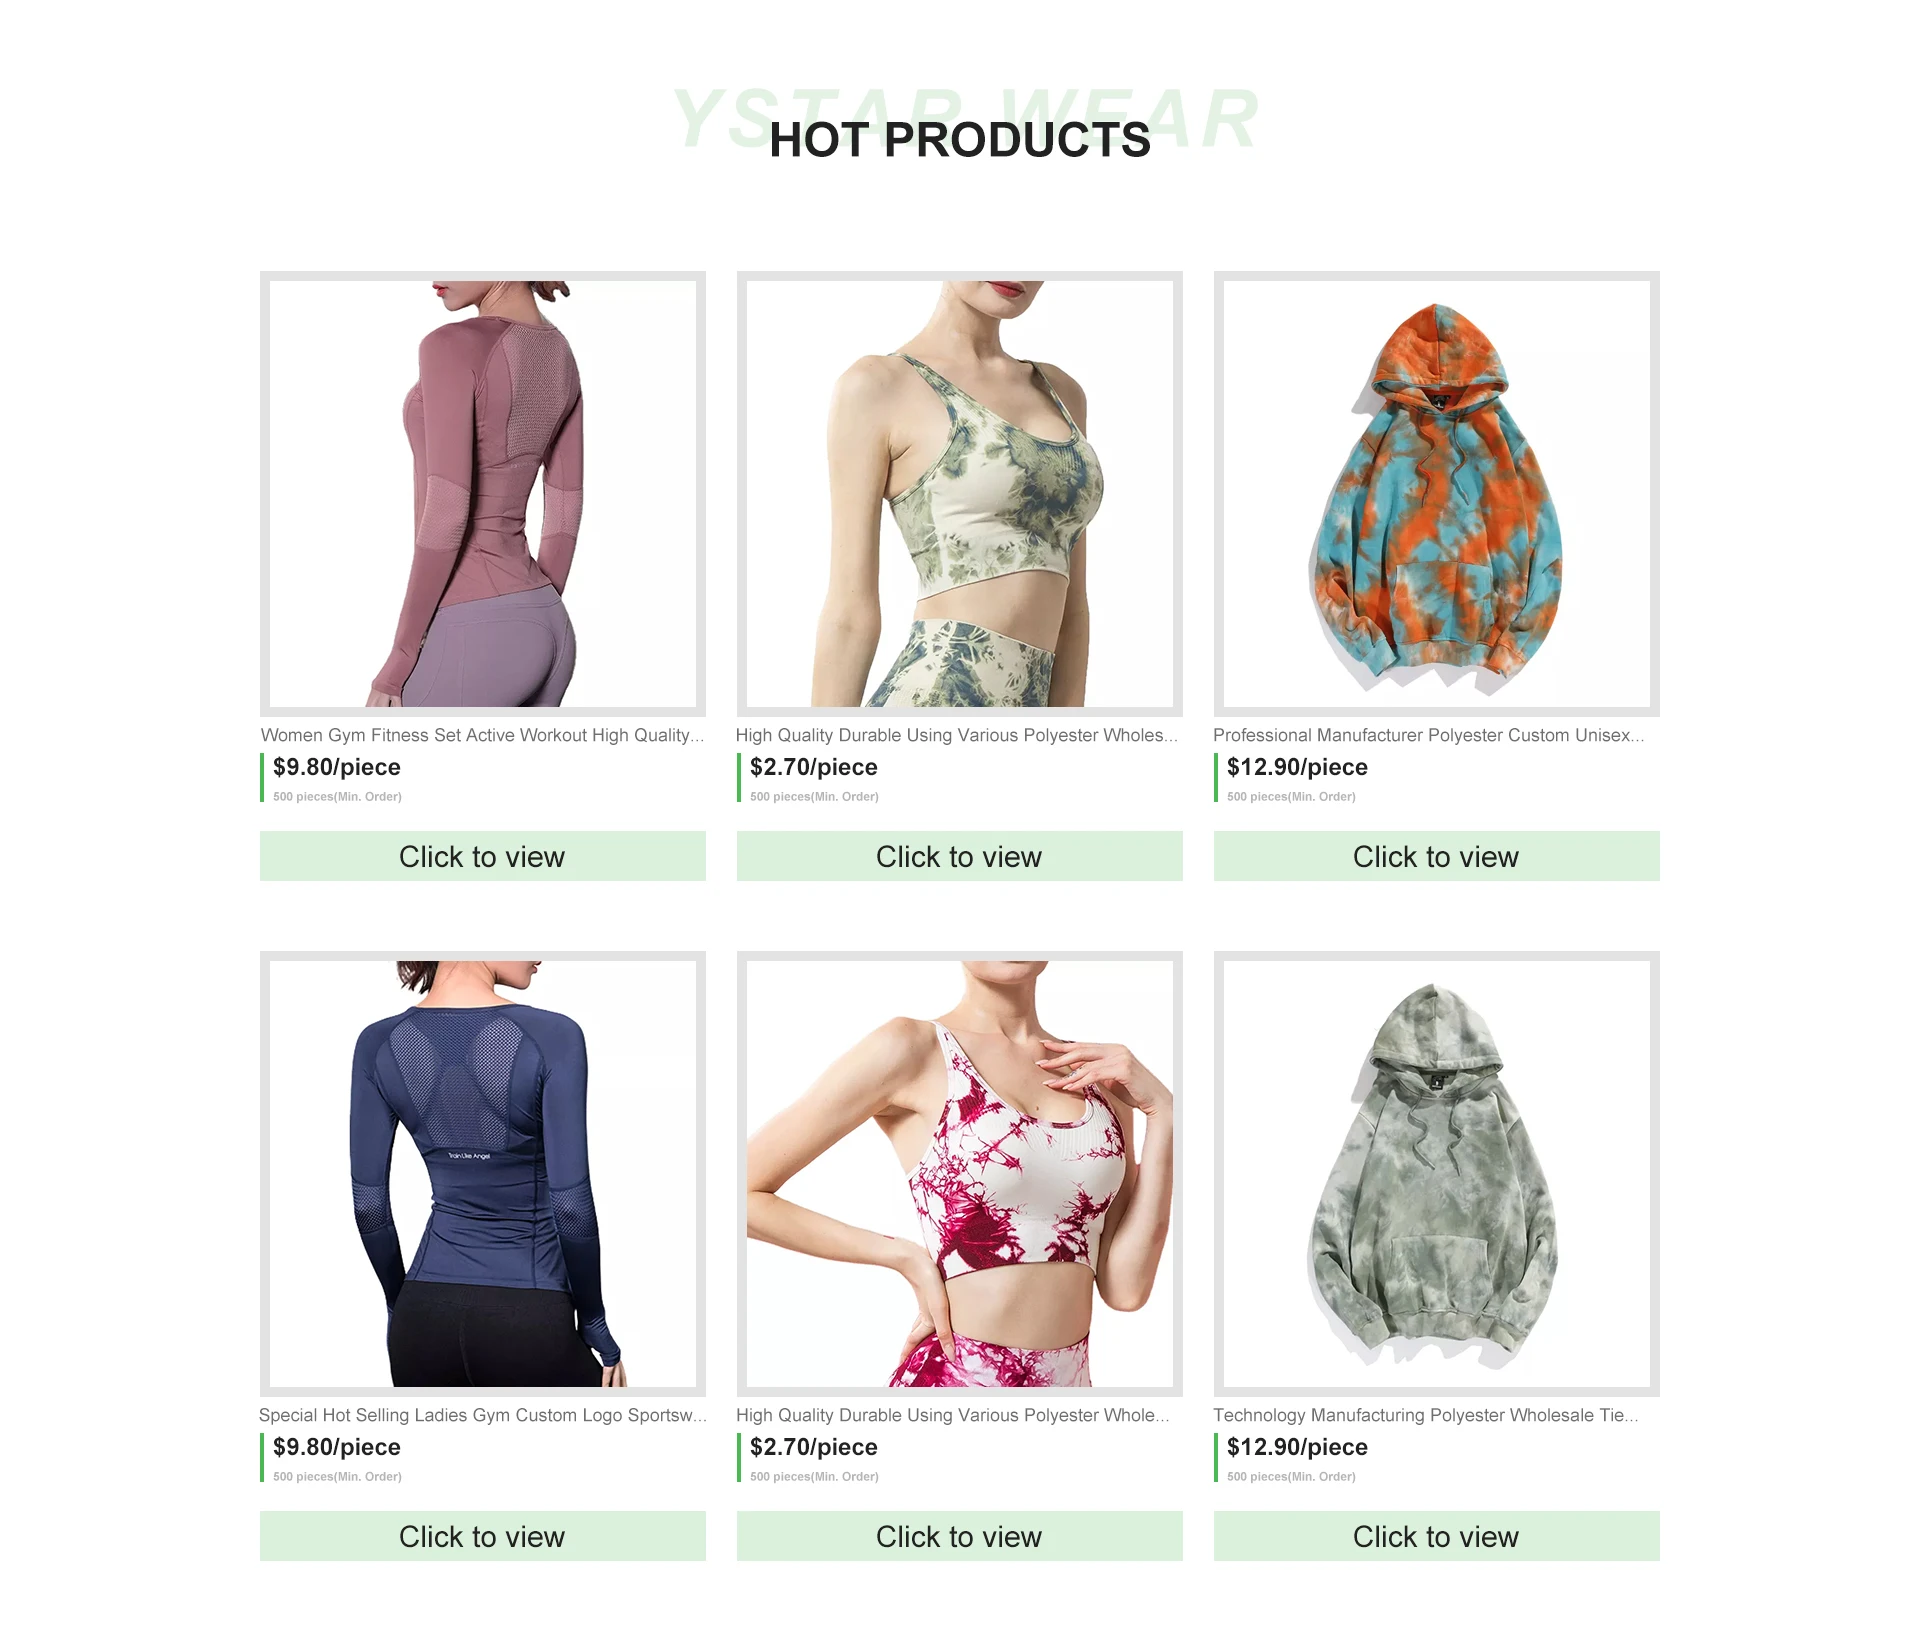
Task: Select the $2.70/piece price under red bra
Action: pos(814,1447)
